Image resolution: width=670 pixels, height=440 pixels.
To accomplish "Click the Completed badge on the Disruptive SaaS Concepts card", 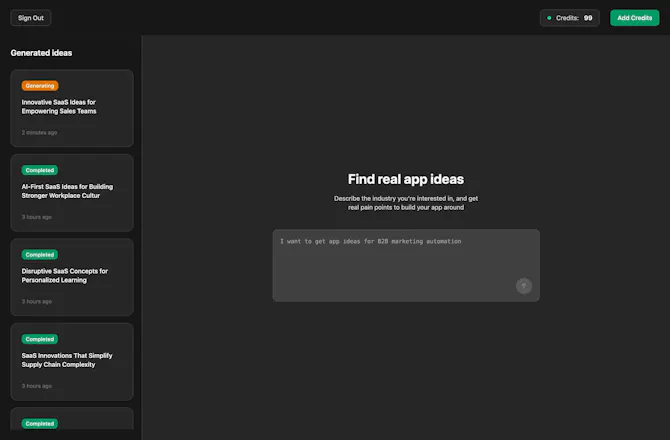I will pyautogui.click(x=40, y=255).
